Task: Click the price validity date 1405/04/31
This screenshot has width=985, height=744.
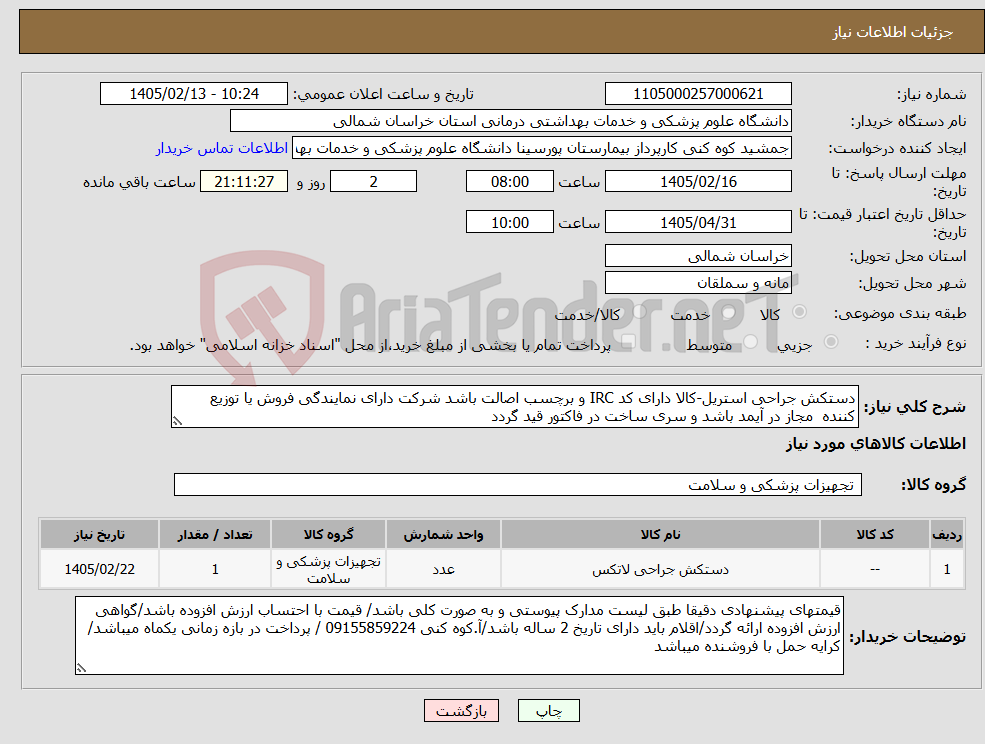Action: [698, 222]
